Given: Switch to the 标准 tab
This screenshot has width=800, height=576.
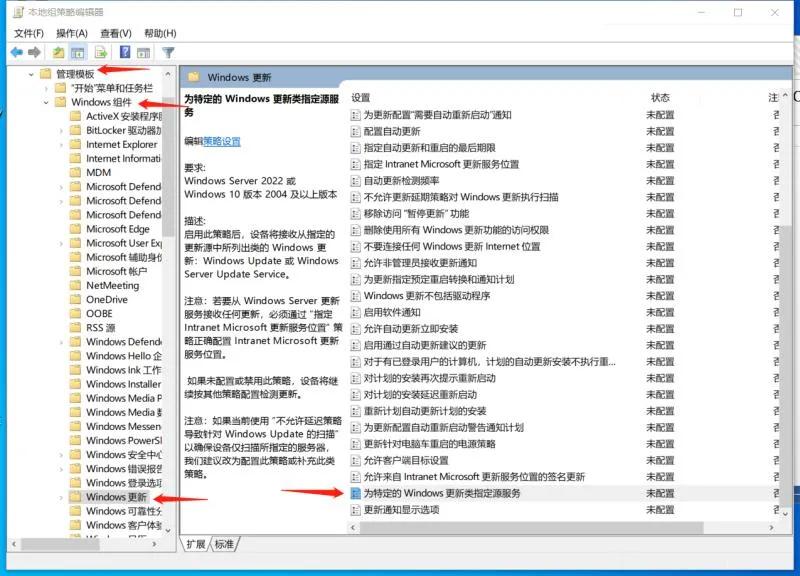Looking at the screenshot, I should tap(222, 545).
